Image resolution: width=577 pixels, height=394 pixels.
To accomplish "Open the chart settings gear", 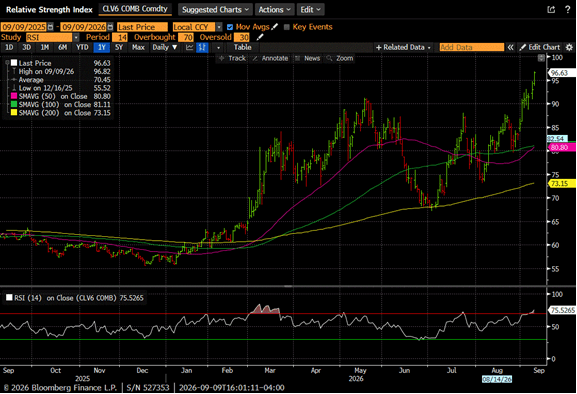I will point(569,47).
